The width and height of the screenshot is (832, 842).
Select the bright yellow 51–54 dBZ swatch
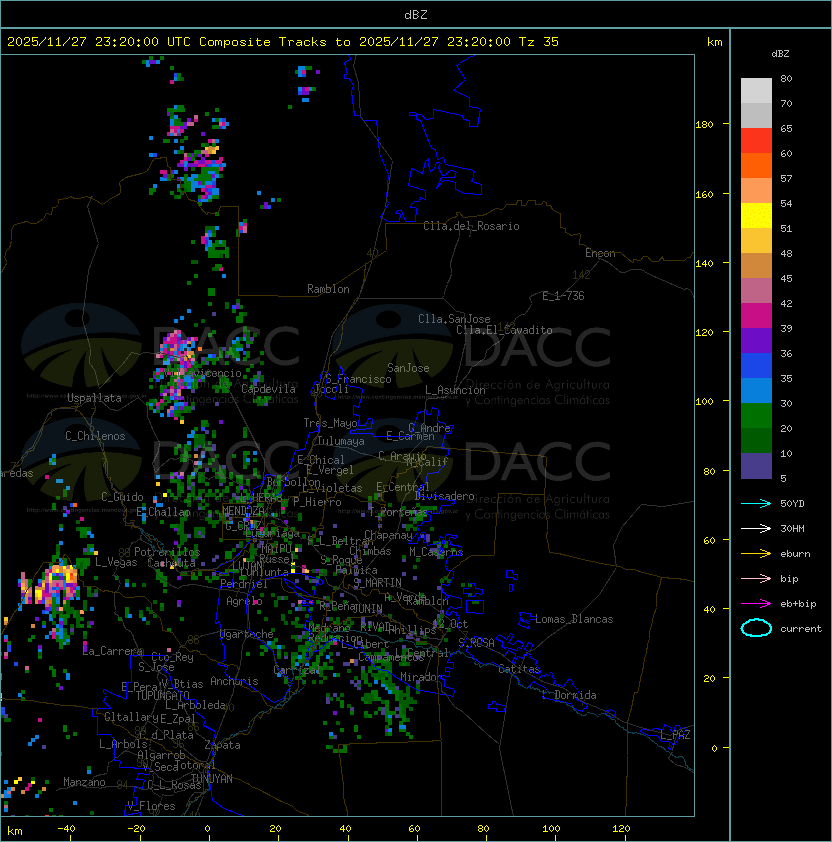point(756,215)
